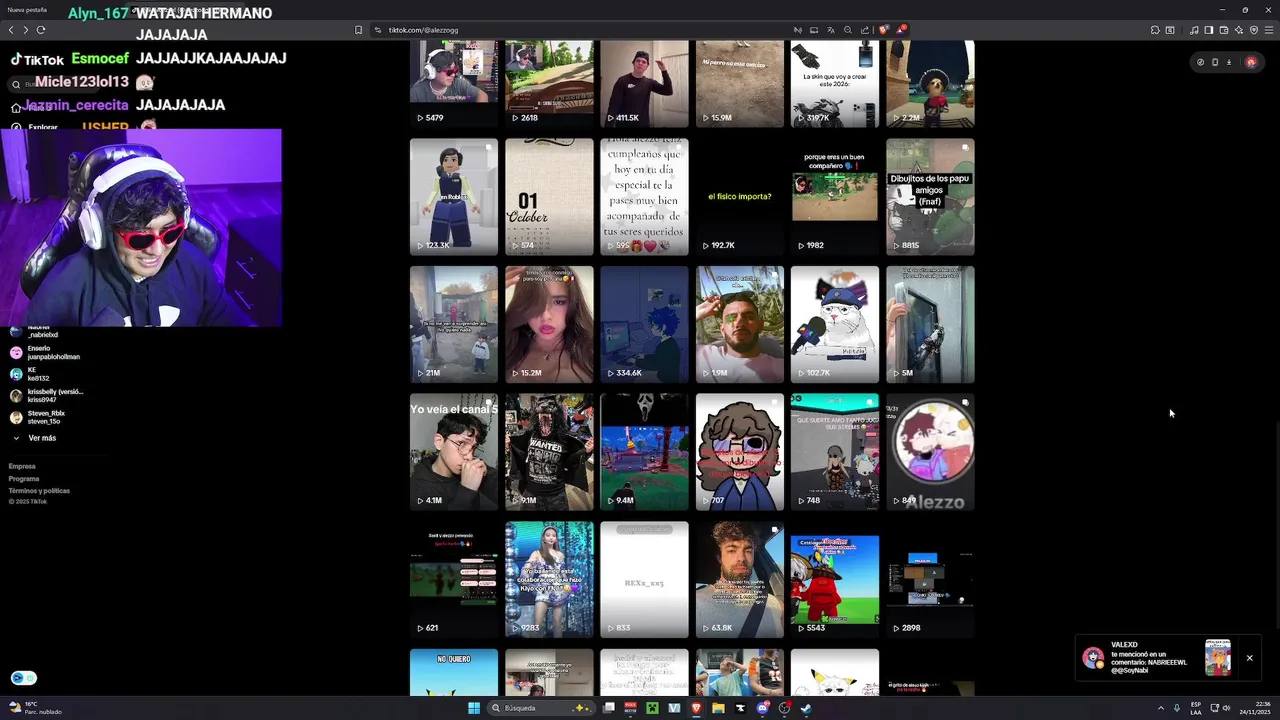Open followed account steven_15o
Image resolution: width=1280 pixels, height=720 pixels.
point(38,417)
